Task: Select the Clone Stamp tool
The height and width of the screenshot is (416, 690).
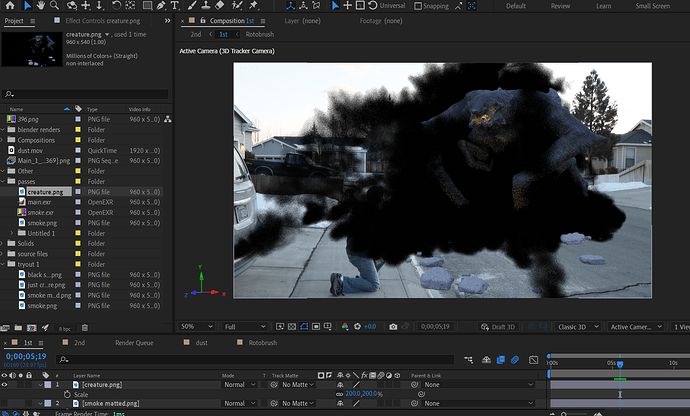Action: tap(206, 5)
